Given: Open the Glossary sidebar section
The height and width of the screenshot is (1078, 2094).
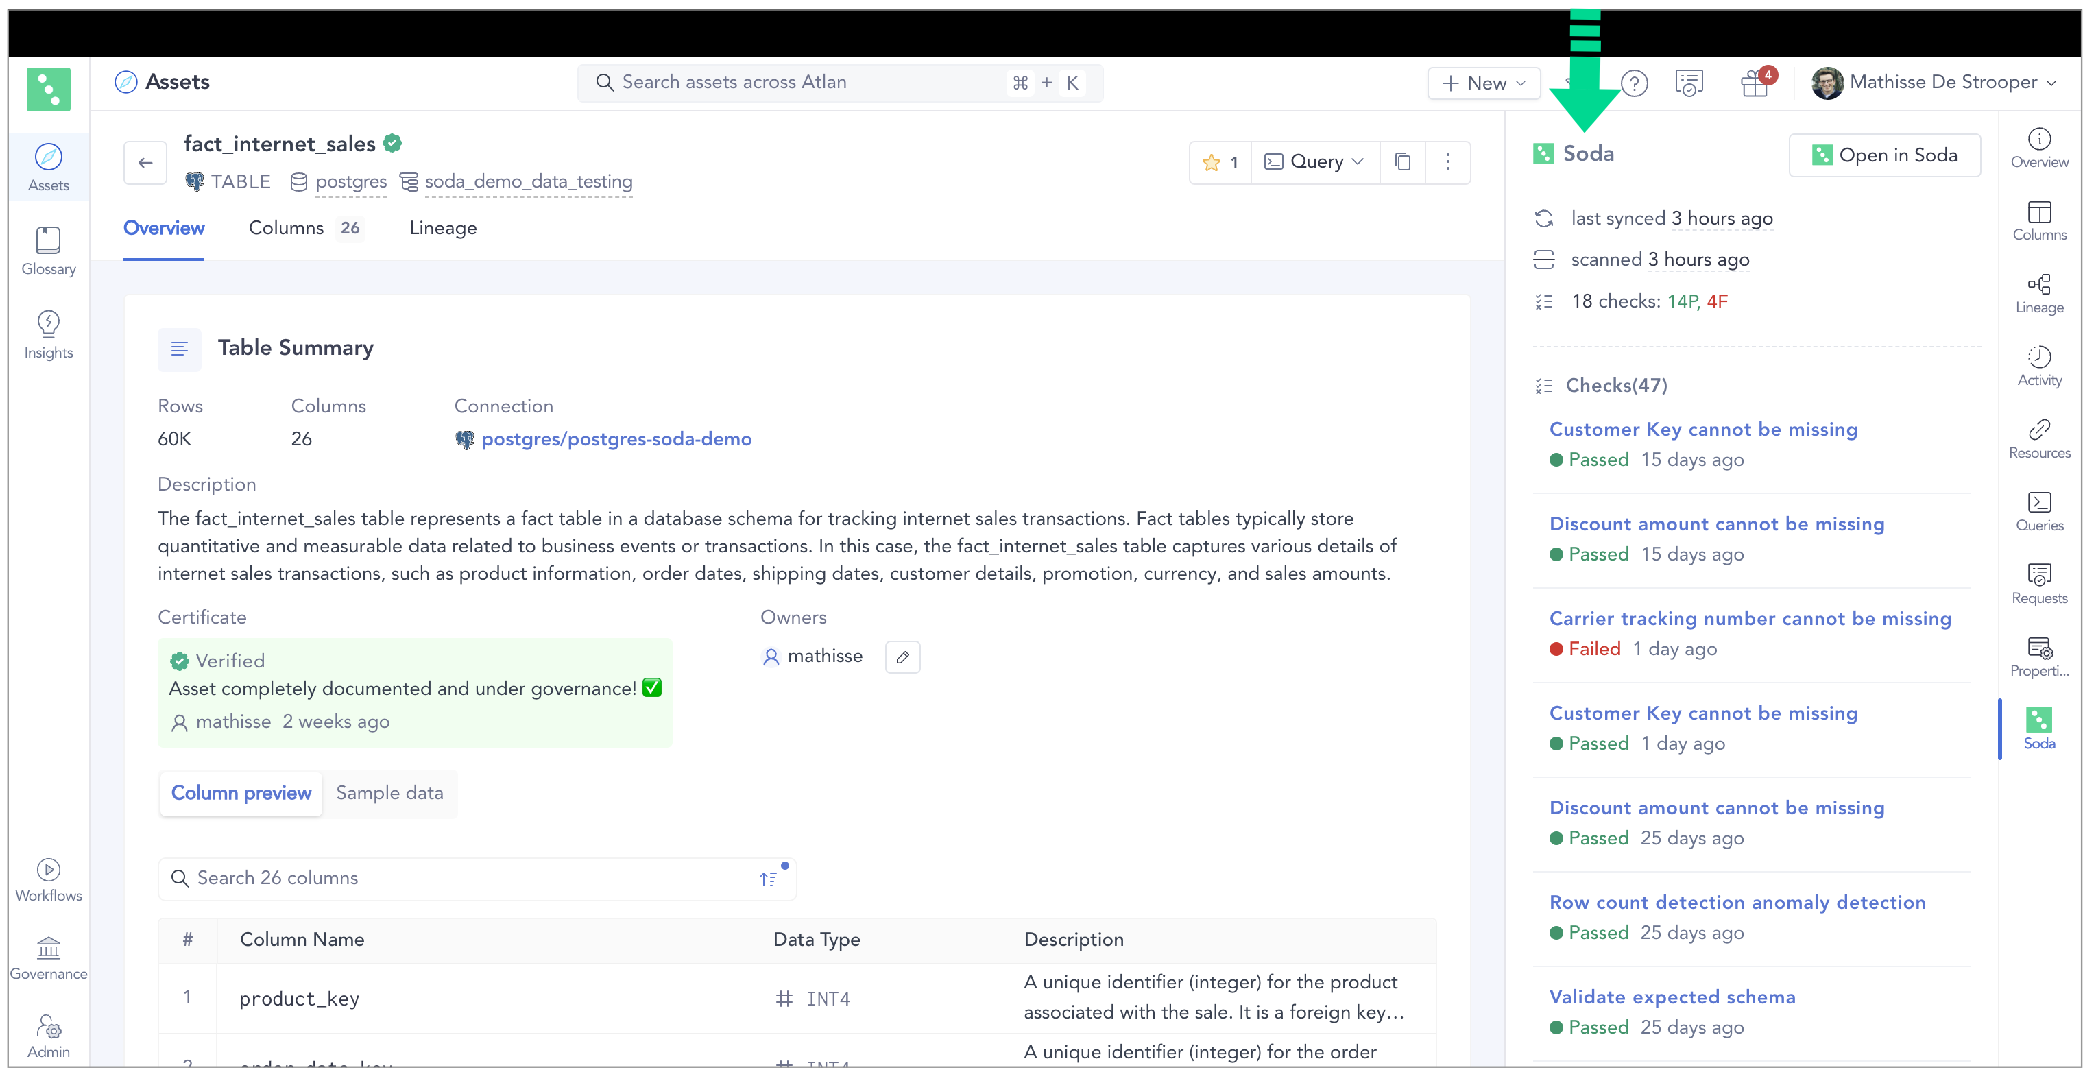Looking at the screenshot, I should [48, 251].
